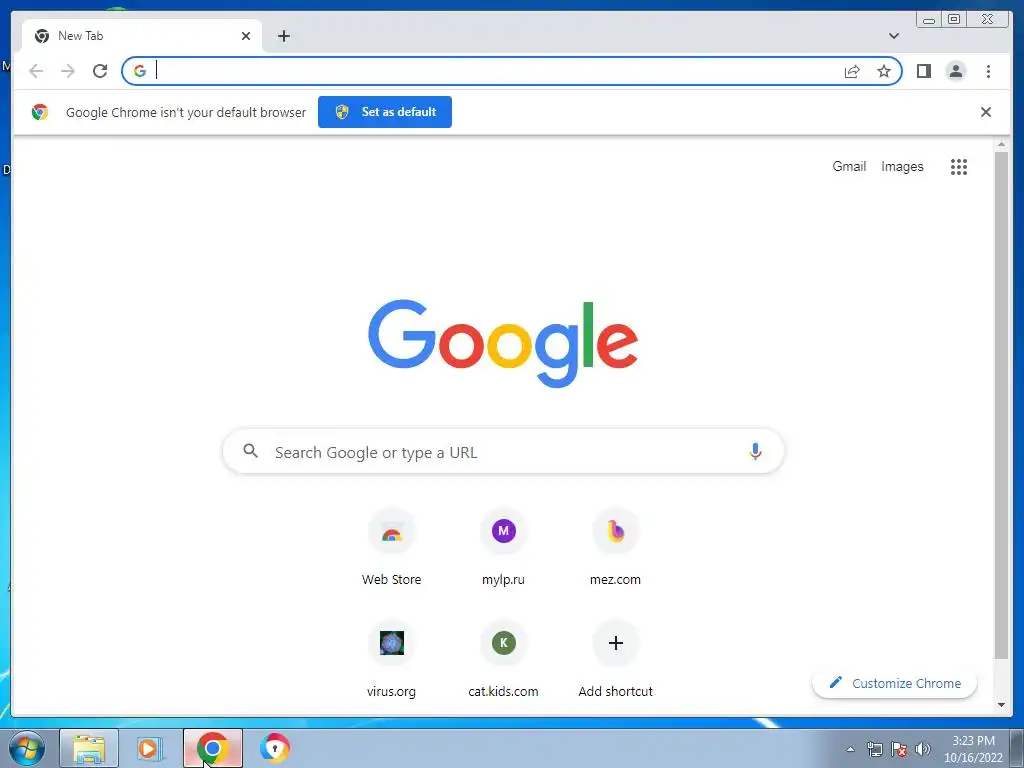Dismiss the default browser infobar
1024x768 pixels.
(x=985, y=112)
